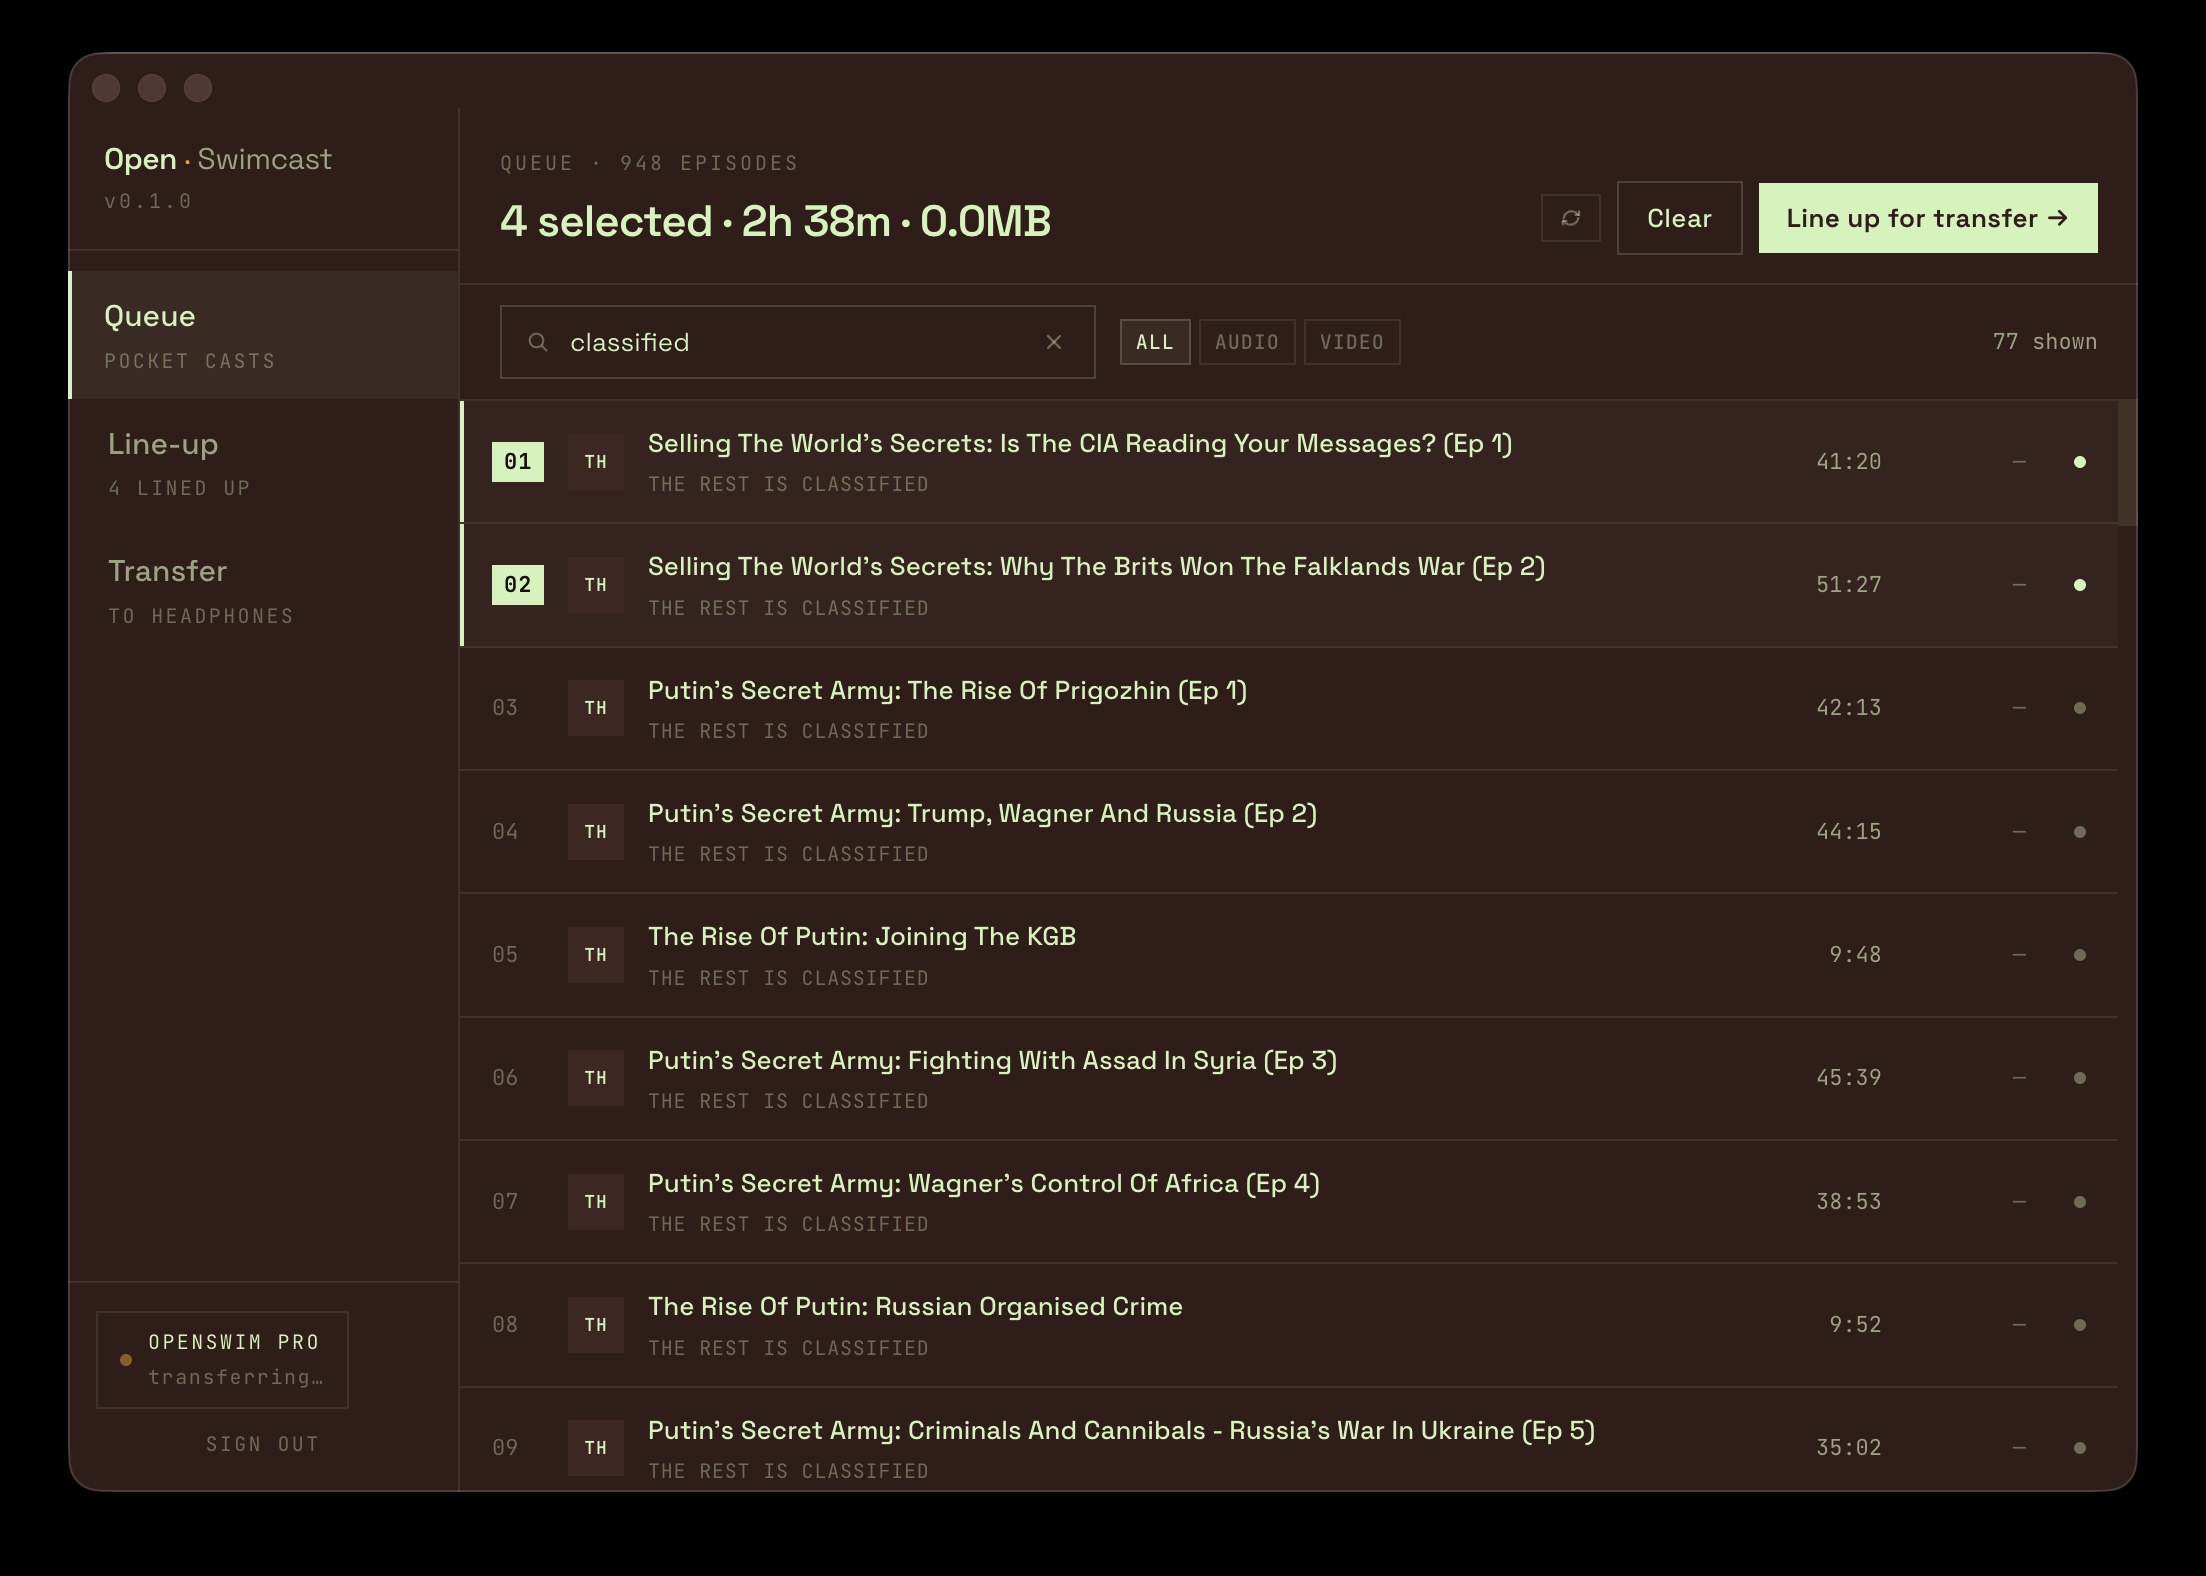Select episode number 04 index

pyautogui.click(x=505, y=832)
